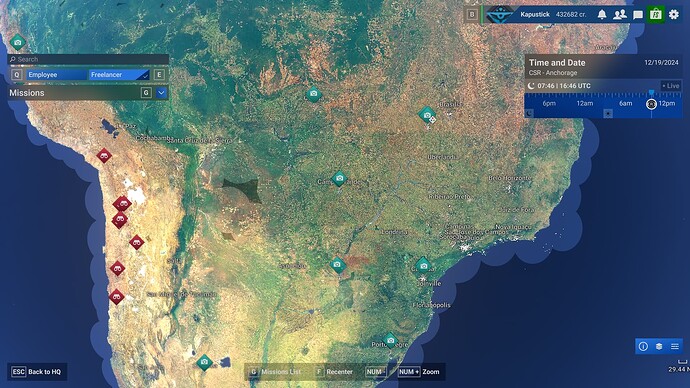Click the Kapustick username
This screenshot has height=388, width=690.
535,15
